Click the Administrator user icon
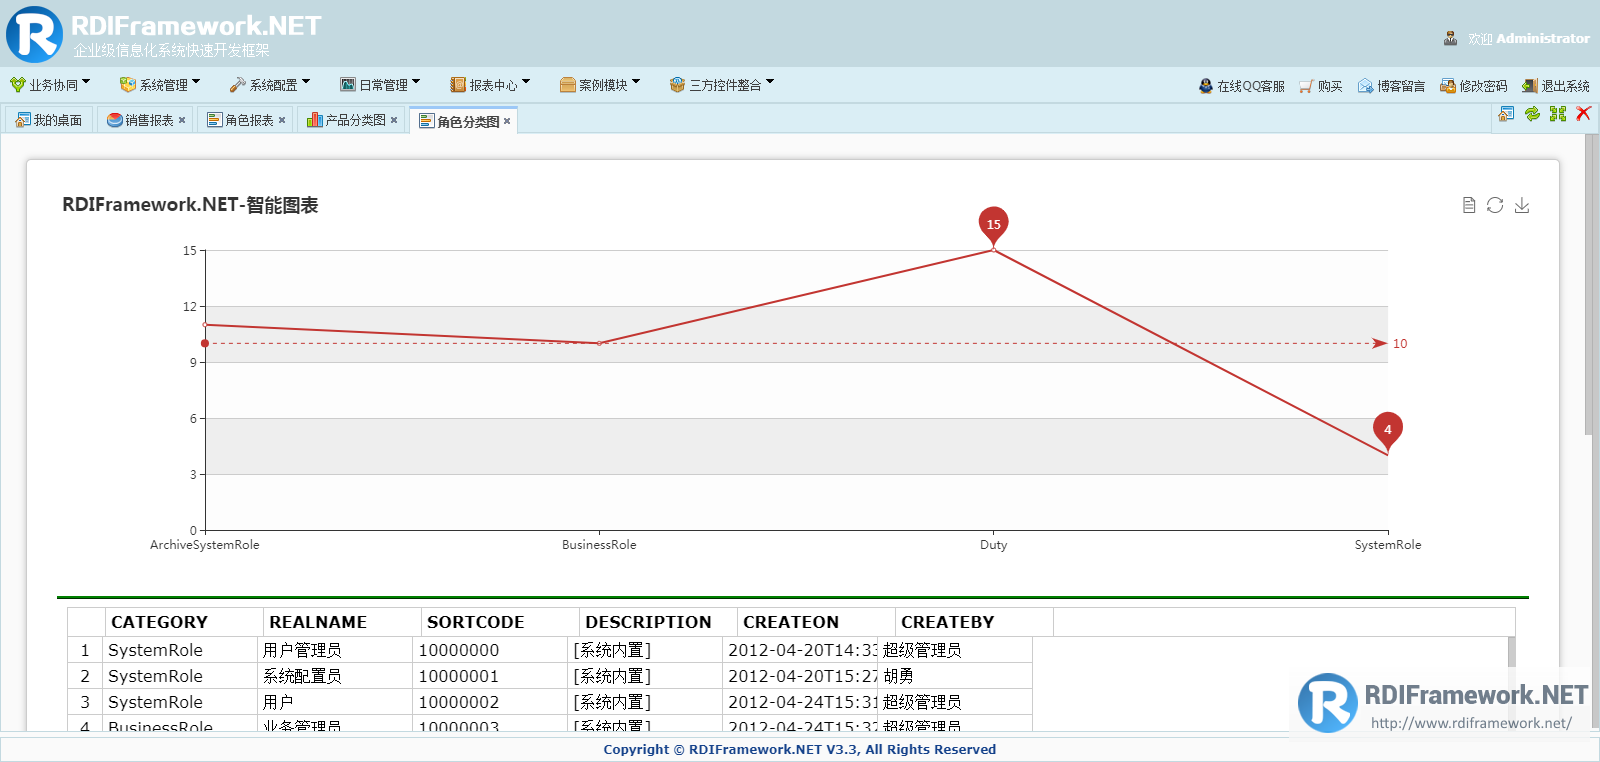This screenshot has width=1600, height=762. (x=1450, y=38)
